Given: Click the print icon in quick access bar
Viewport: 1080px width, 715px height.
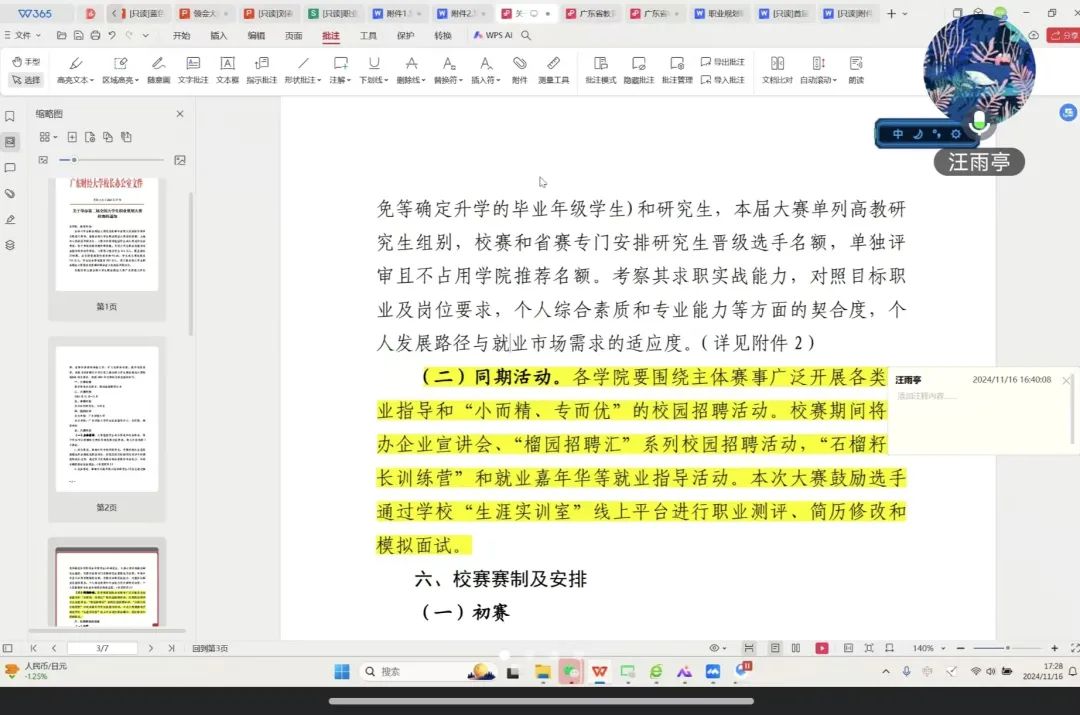Looking at the screenshot, I should tap(95, 35).
